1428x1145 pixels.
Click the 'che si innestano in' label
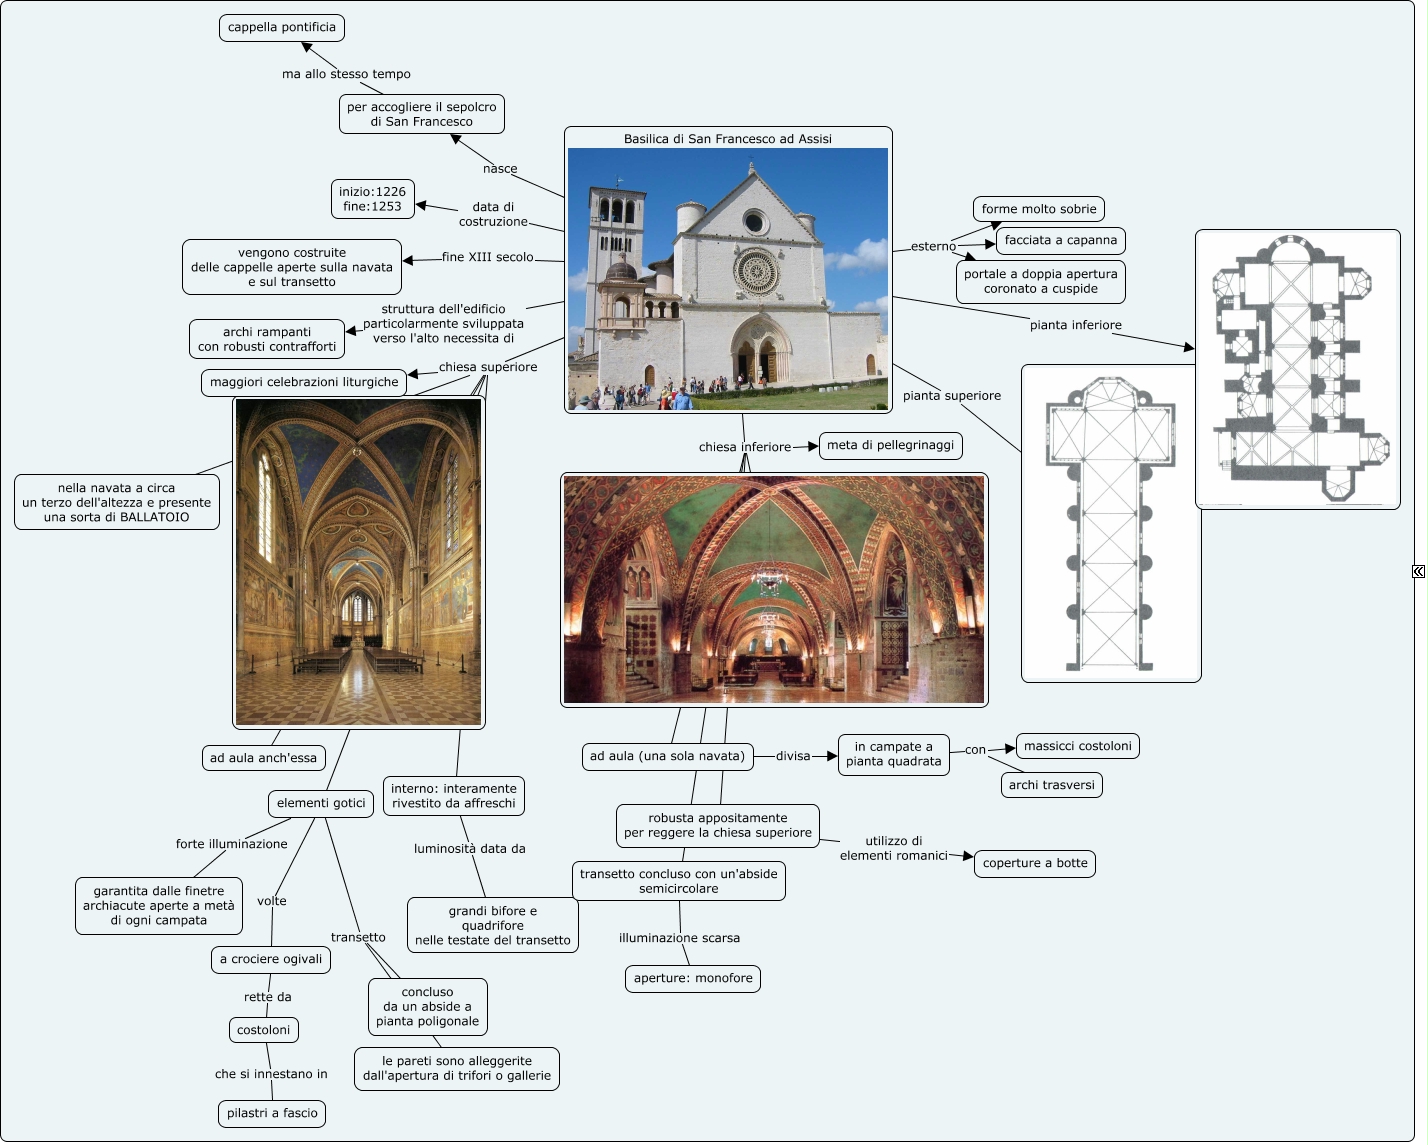point(271,1074)
